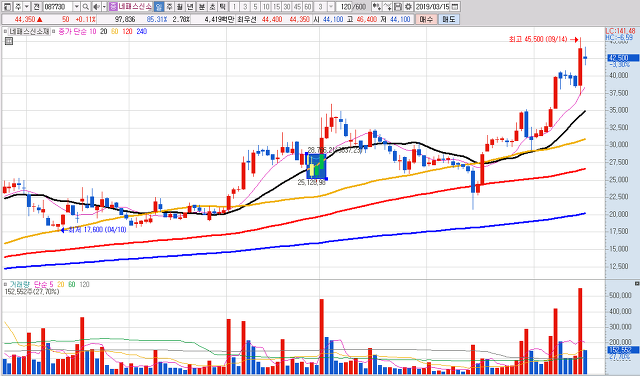Choose the 3 interval button

(245, 7)
